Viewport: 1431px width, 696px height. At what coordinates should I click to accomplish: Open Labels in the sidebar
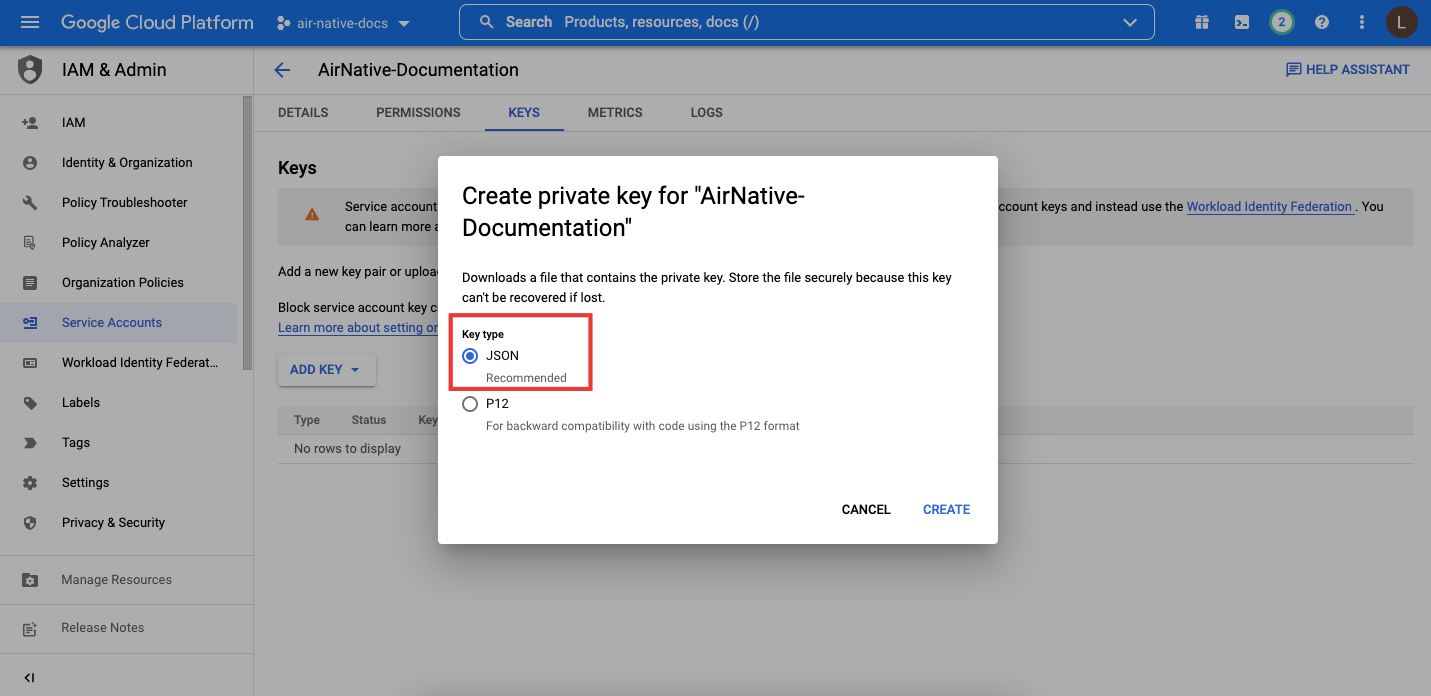click(81, 403)
